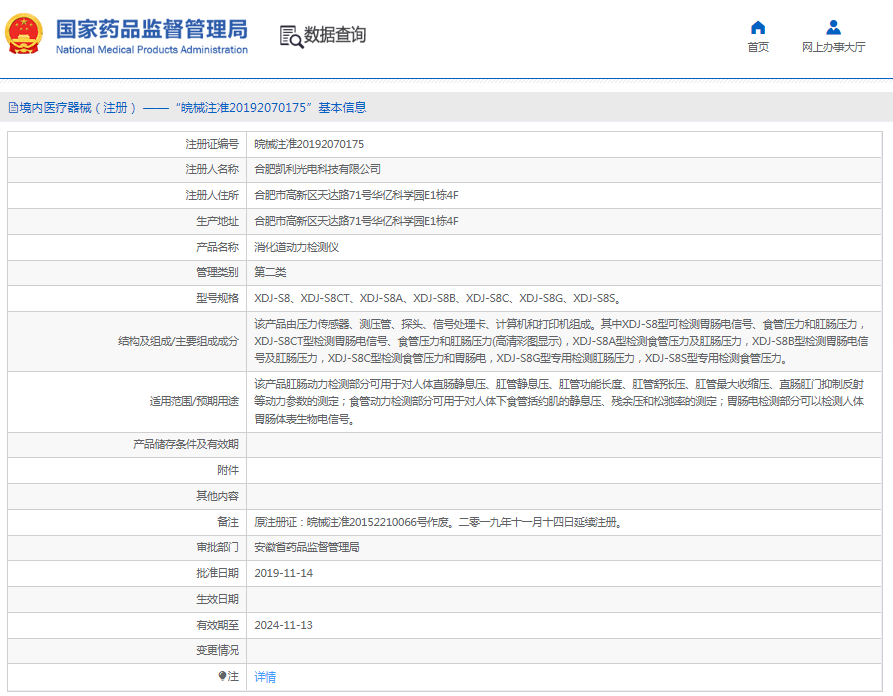893x696 pixels.
Task: Select product name 消化道动力检测仪
Action: point(296,247)
